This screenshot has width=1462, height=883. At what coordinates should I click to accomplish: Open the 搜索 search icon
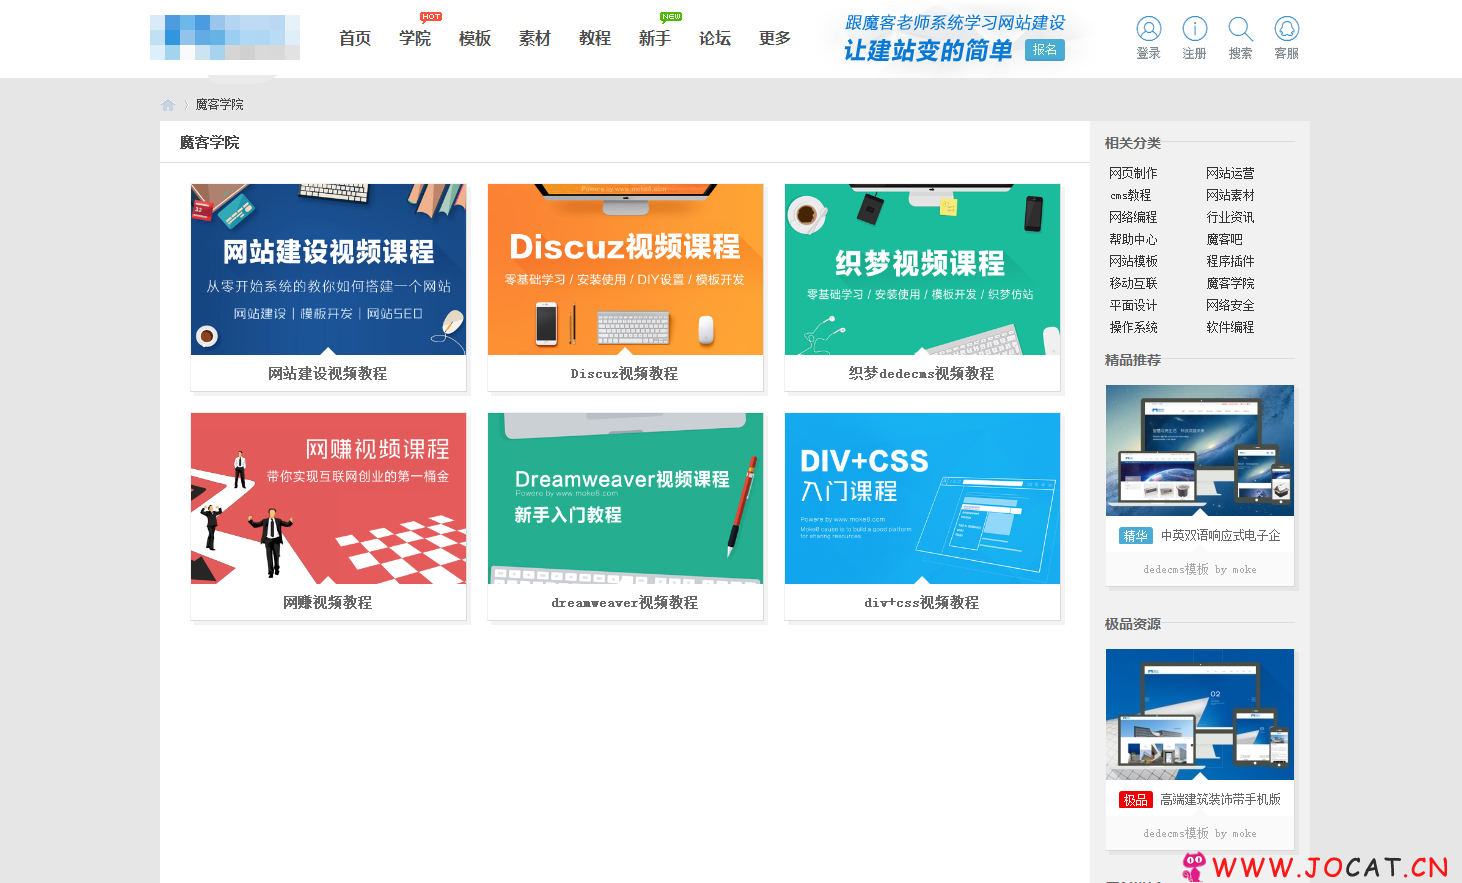(1241, 29)
